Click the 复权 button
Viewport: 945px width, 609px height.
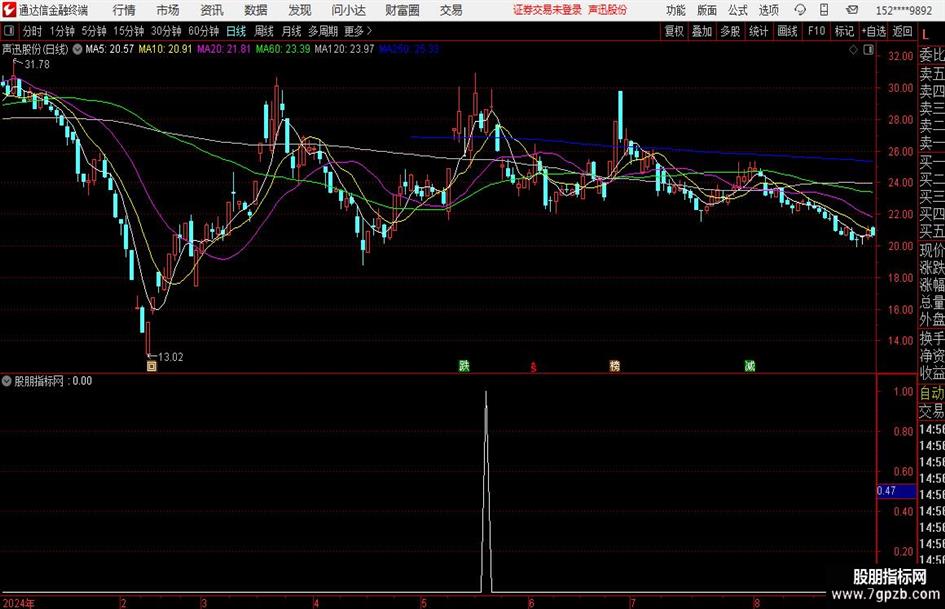coord(674,31)
